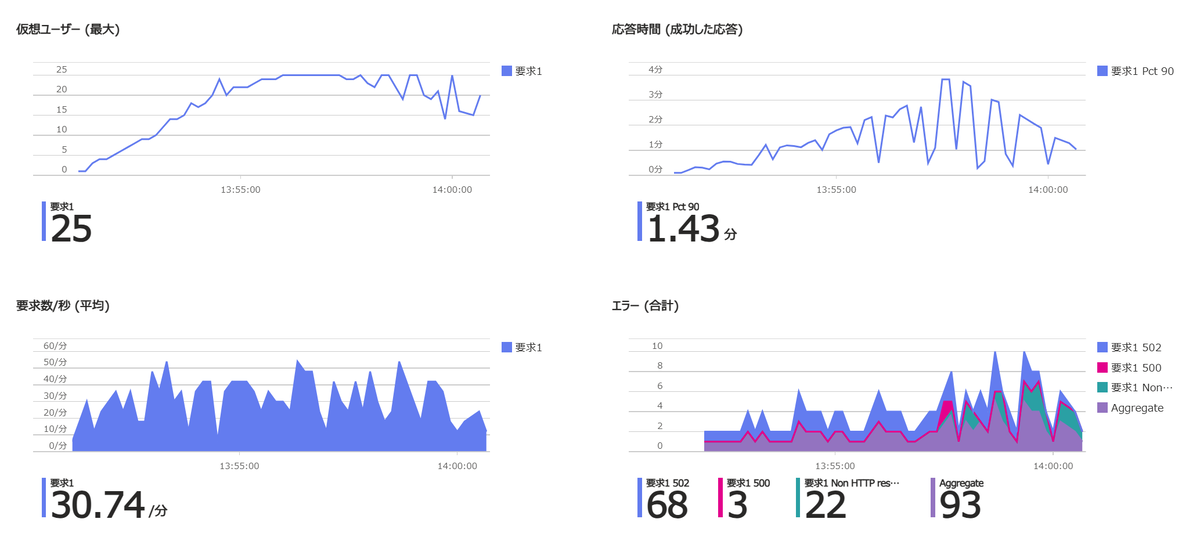Click 13:55:00 on the 仮想ユーザー chart axis
Screen dimensions: 1200x537
pos(240,188)
